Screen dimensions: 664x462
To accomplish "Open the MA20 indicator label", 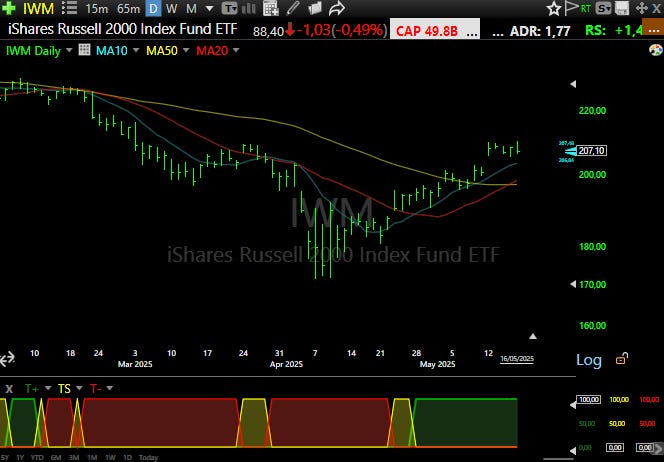I will [x=212, y=51].
